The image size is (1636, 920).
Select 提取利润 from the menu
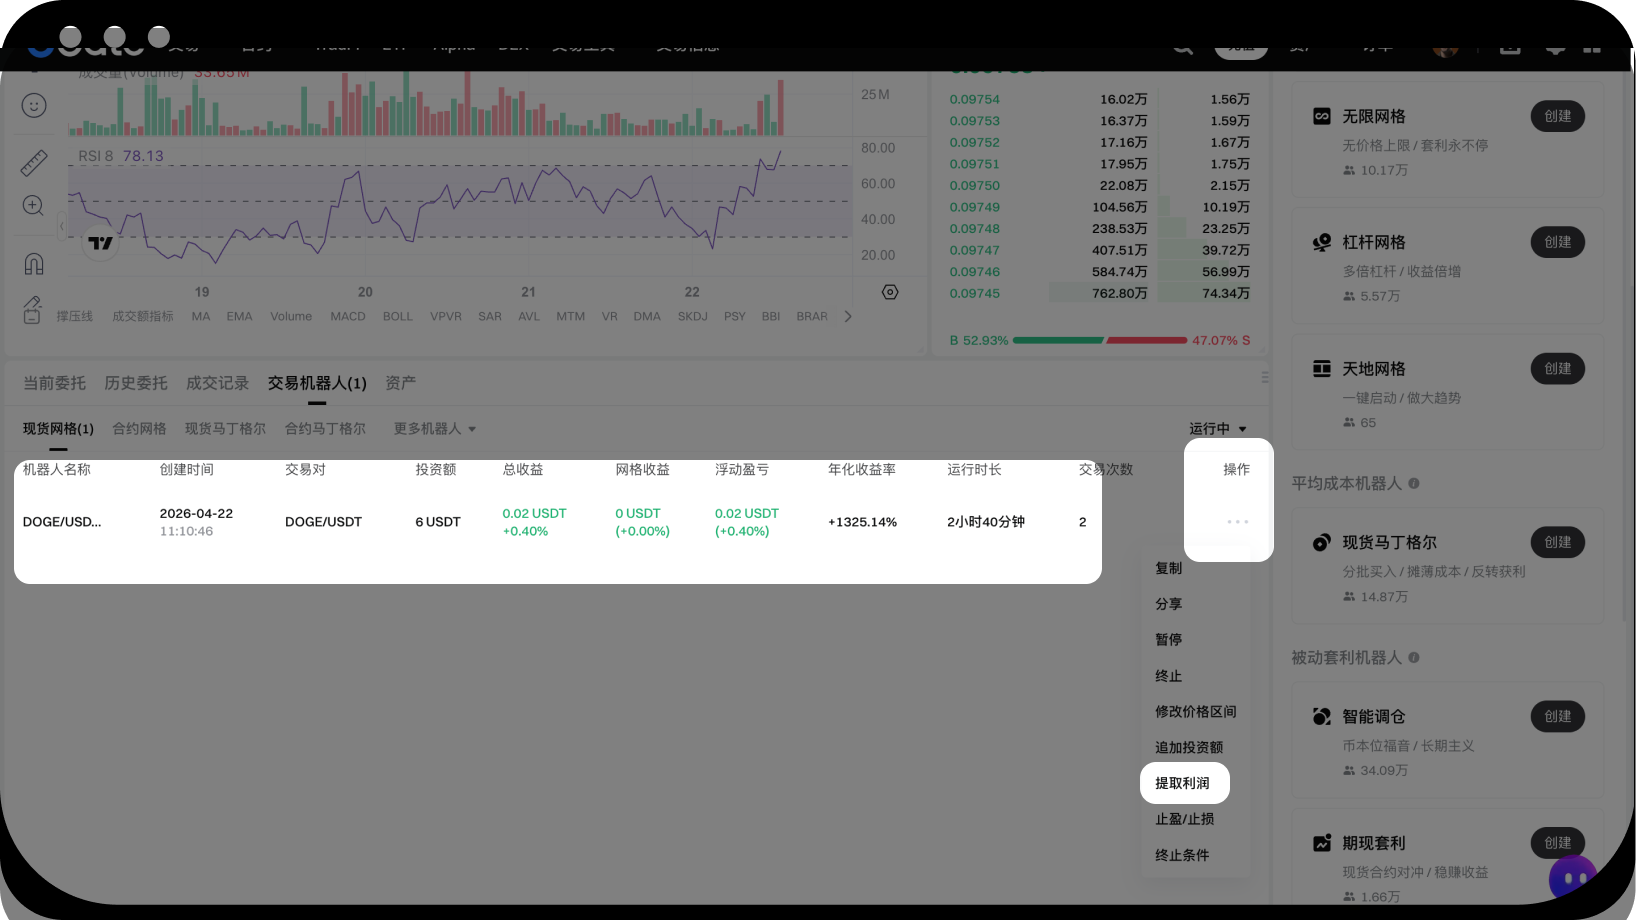coord(1183,783)
